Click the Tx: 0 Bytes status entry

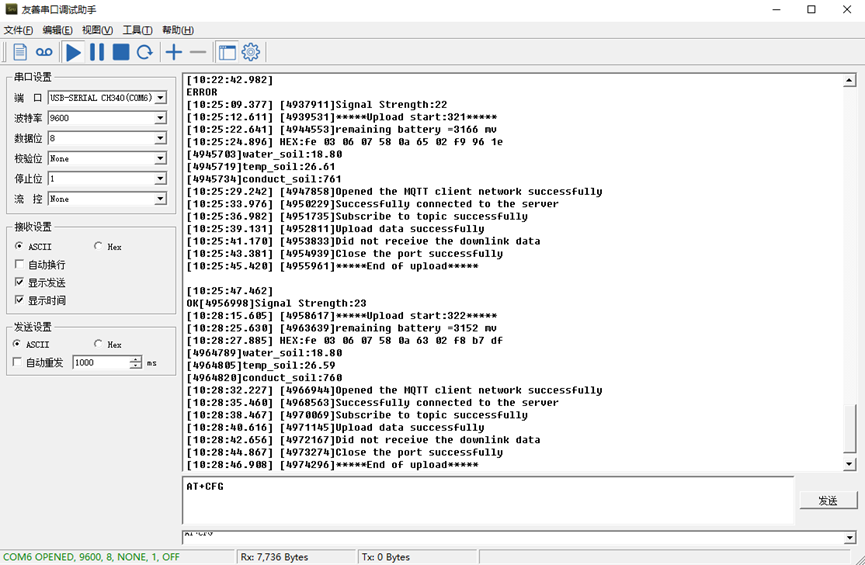point(386,557)
